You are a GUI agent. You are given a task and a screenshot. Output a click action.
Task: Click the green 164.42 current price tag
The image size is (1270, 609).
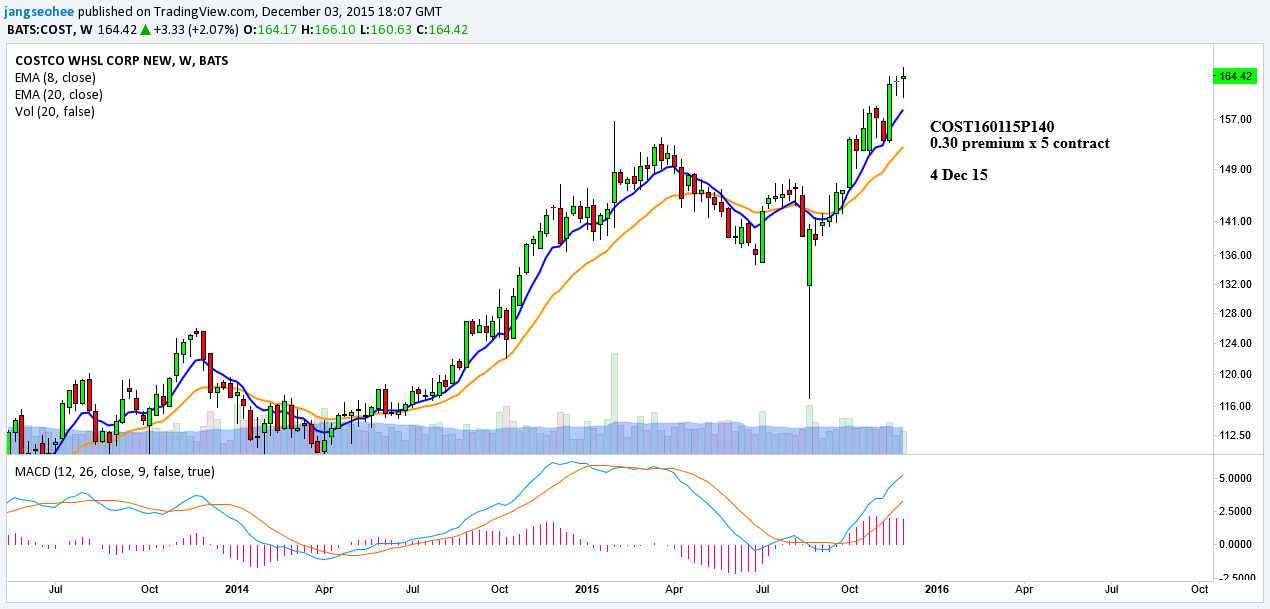click(1234, 76)
